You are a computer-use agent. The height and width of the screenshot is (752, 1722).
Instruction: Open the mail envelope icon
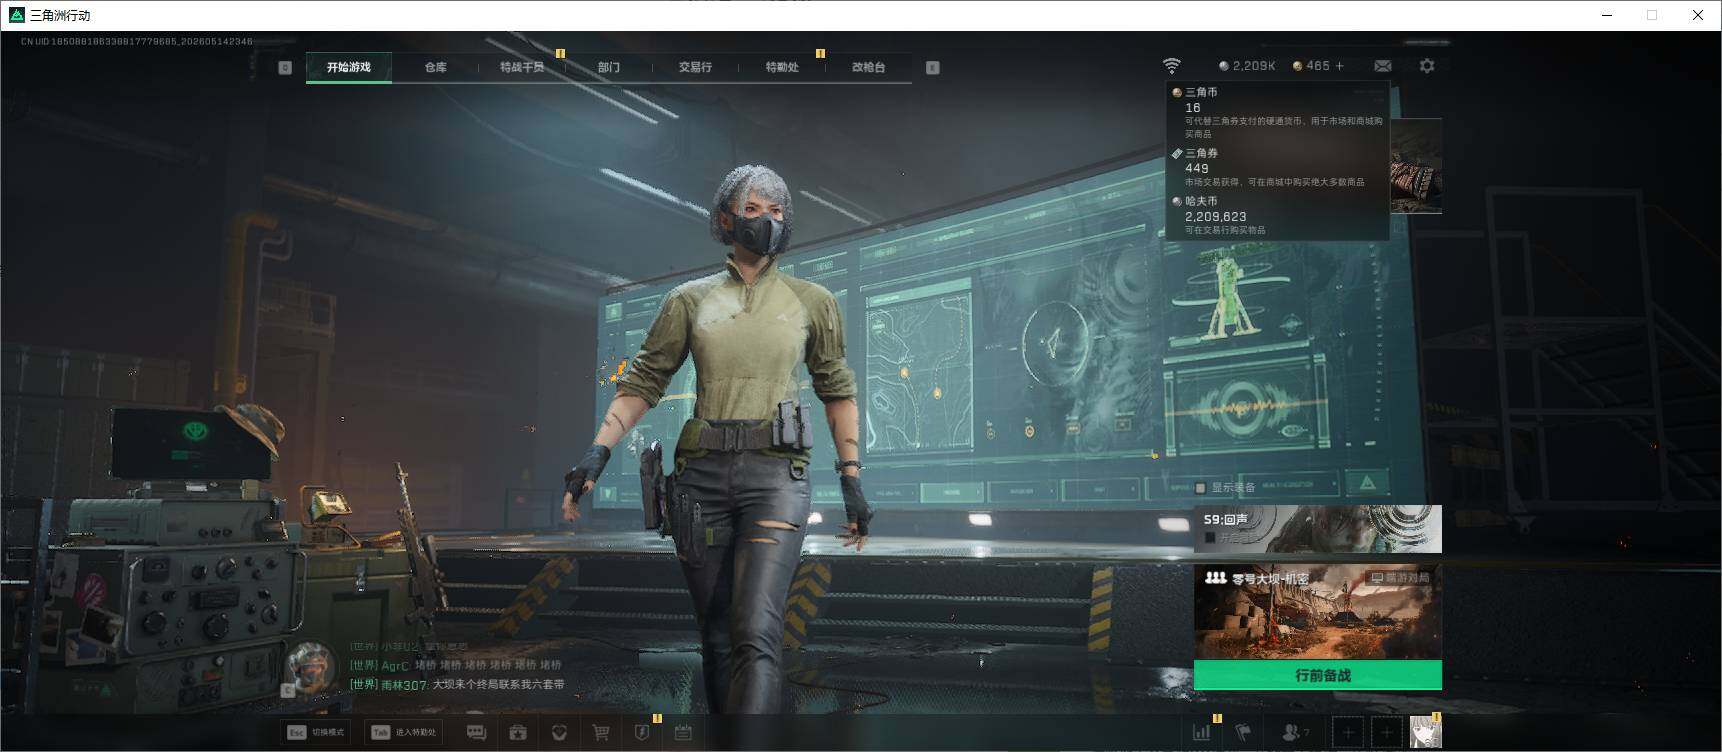click(1383, 66)
